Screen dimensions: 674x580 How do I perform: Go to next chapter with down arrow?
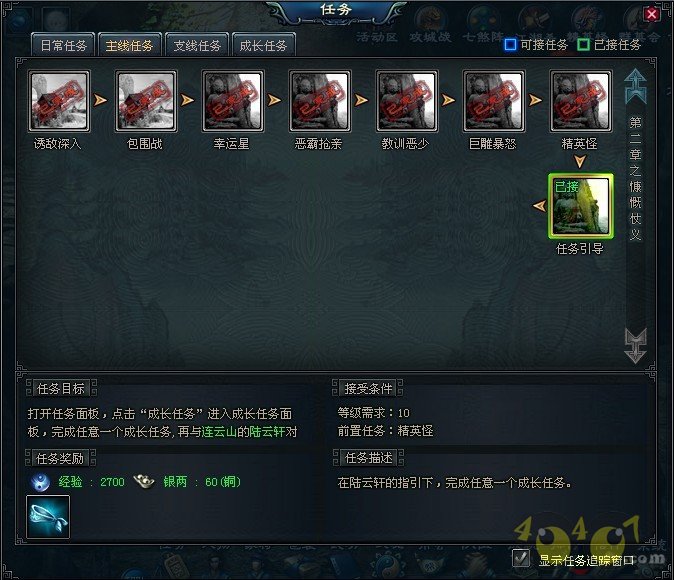pos(635,346)
